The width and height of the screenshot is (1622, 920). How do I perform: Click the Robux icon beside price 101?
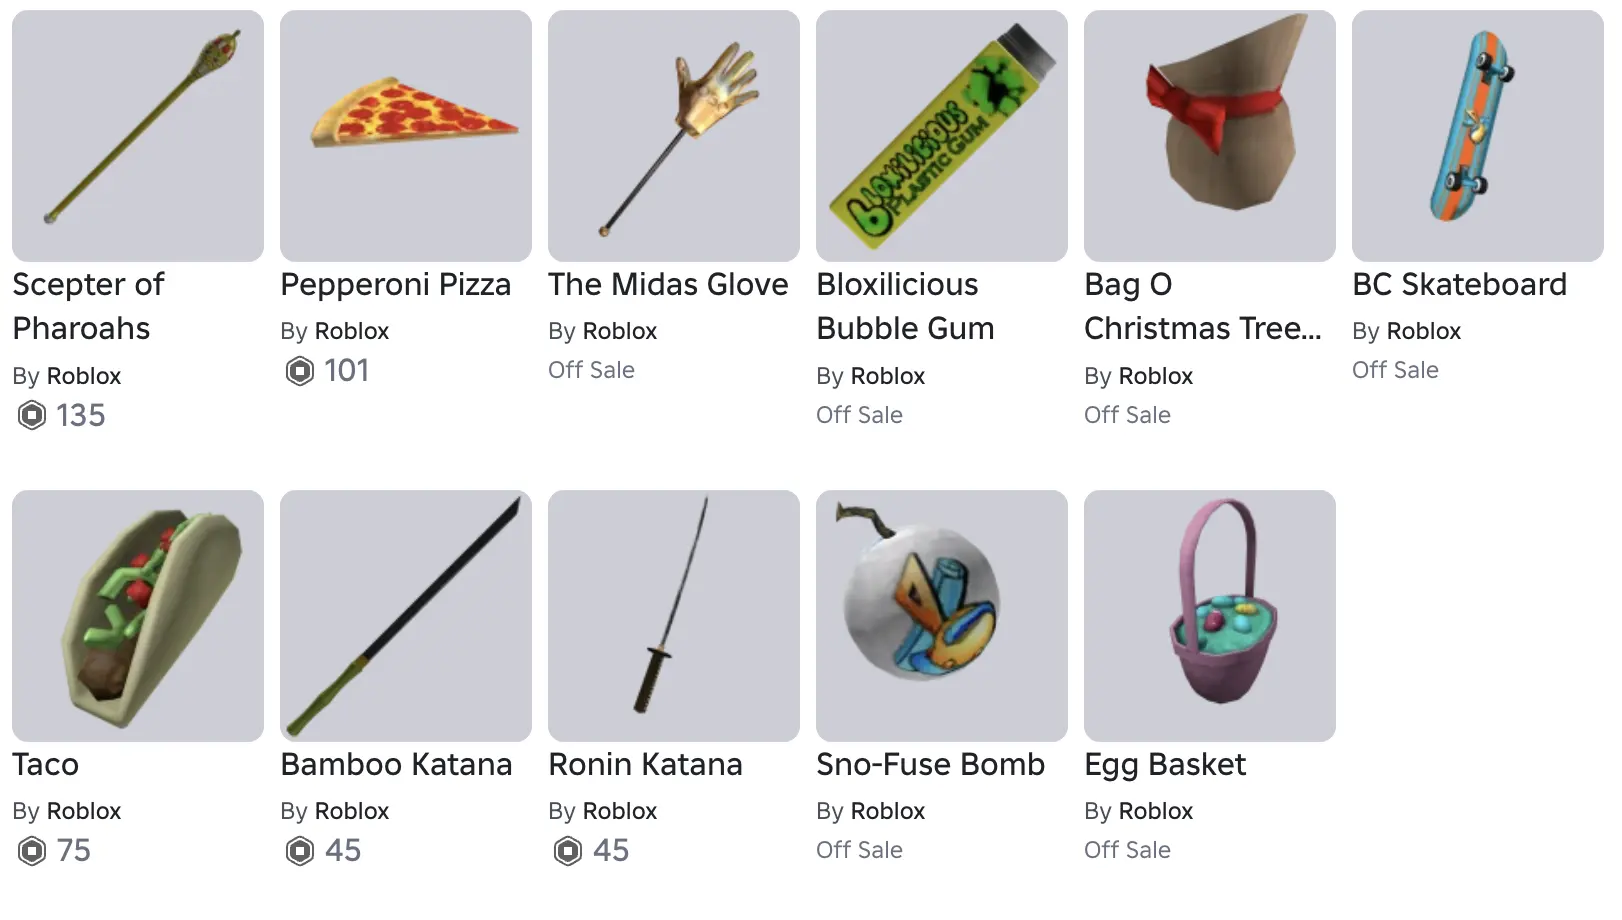point(300,371)
